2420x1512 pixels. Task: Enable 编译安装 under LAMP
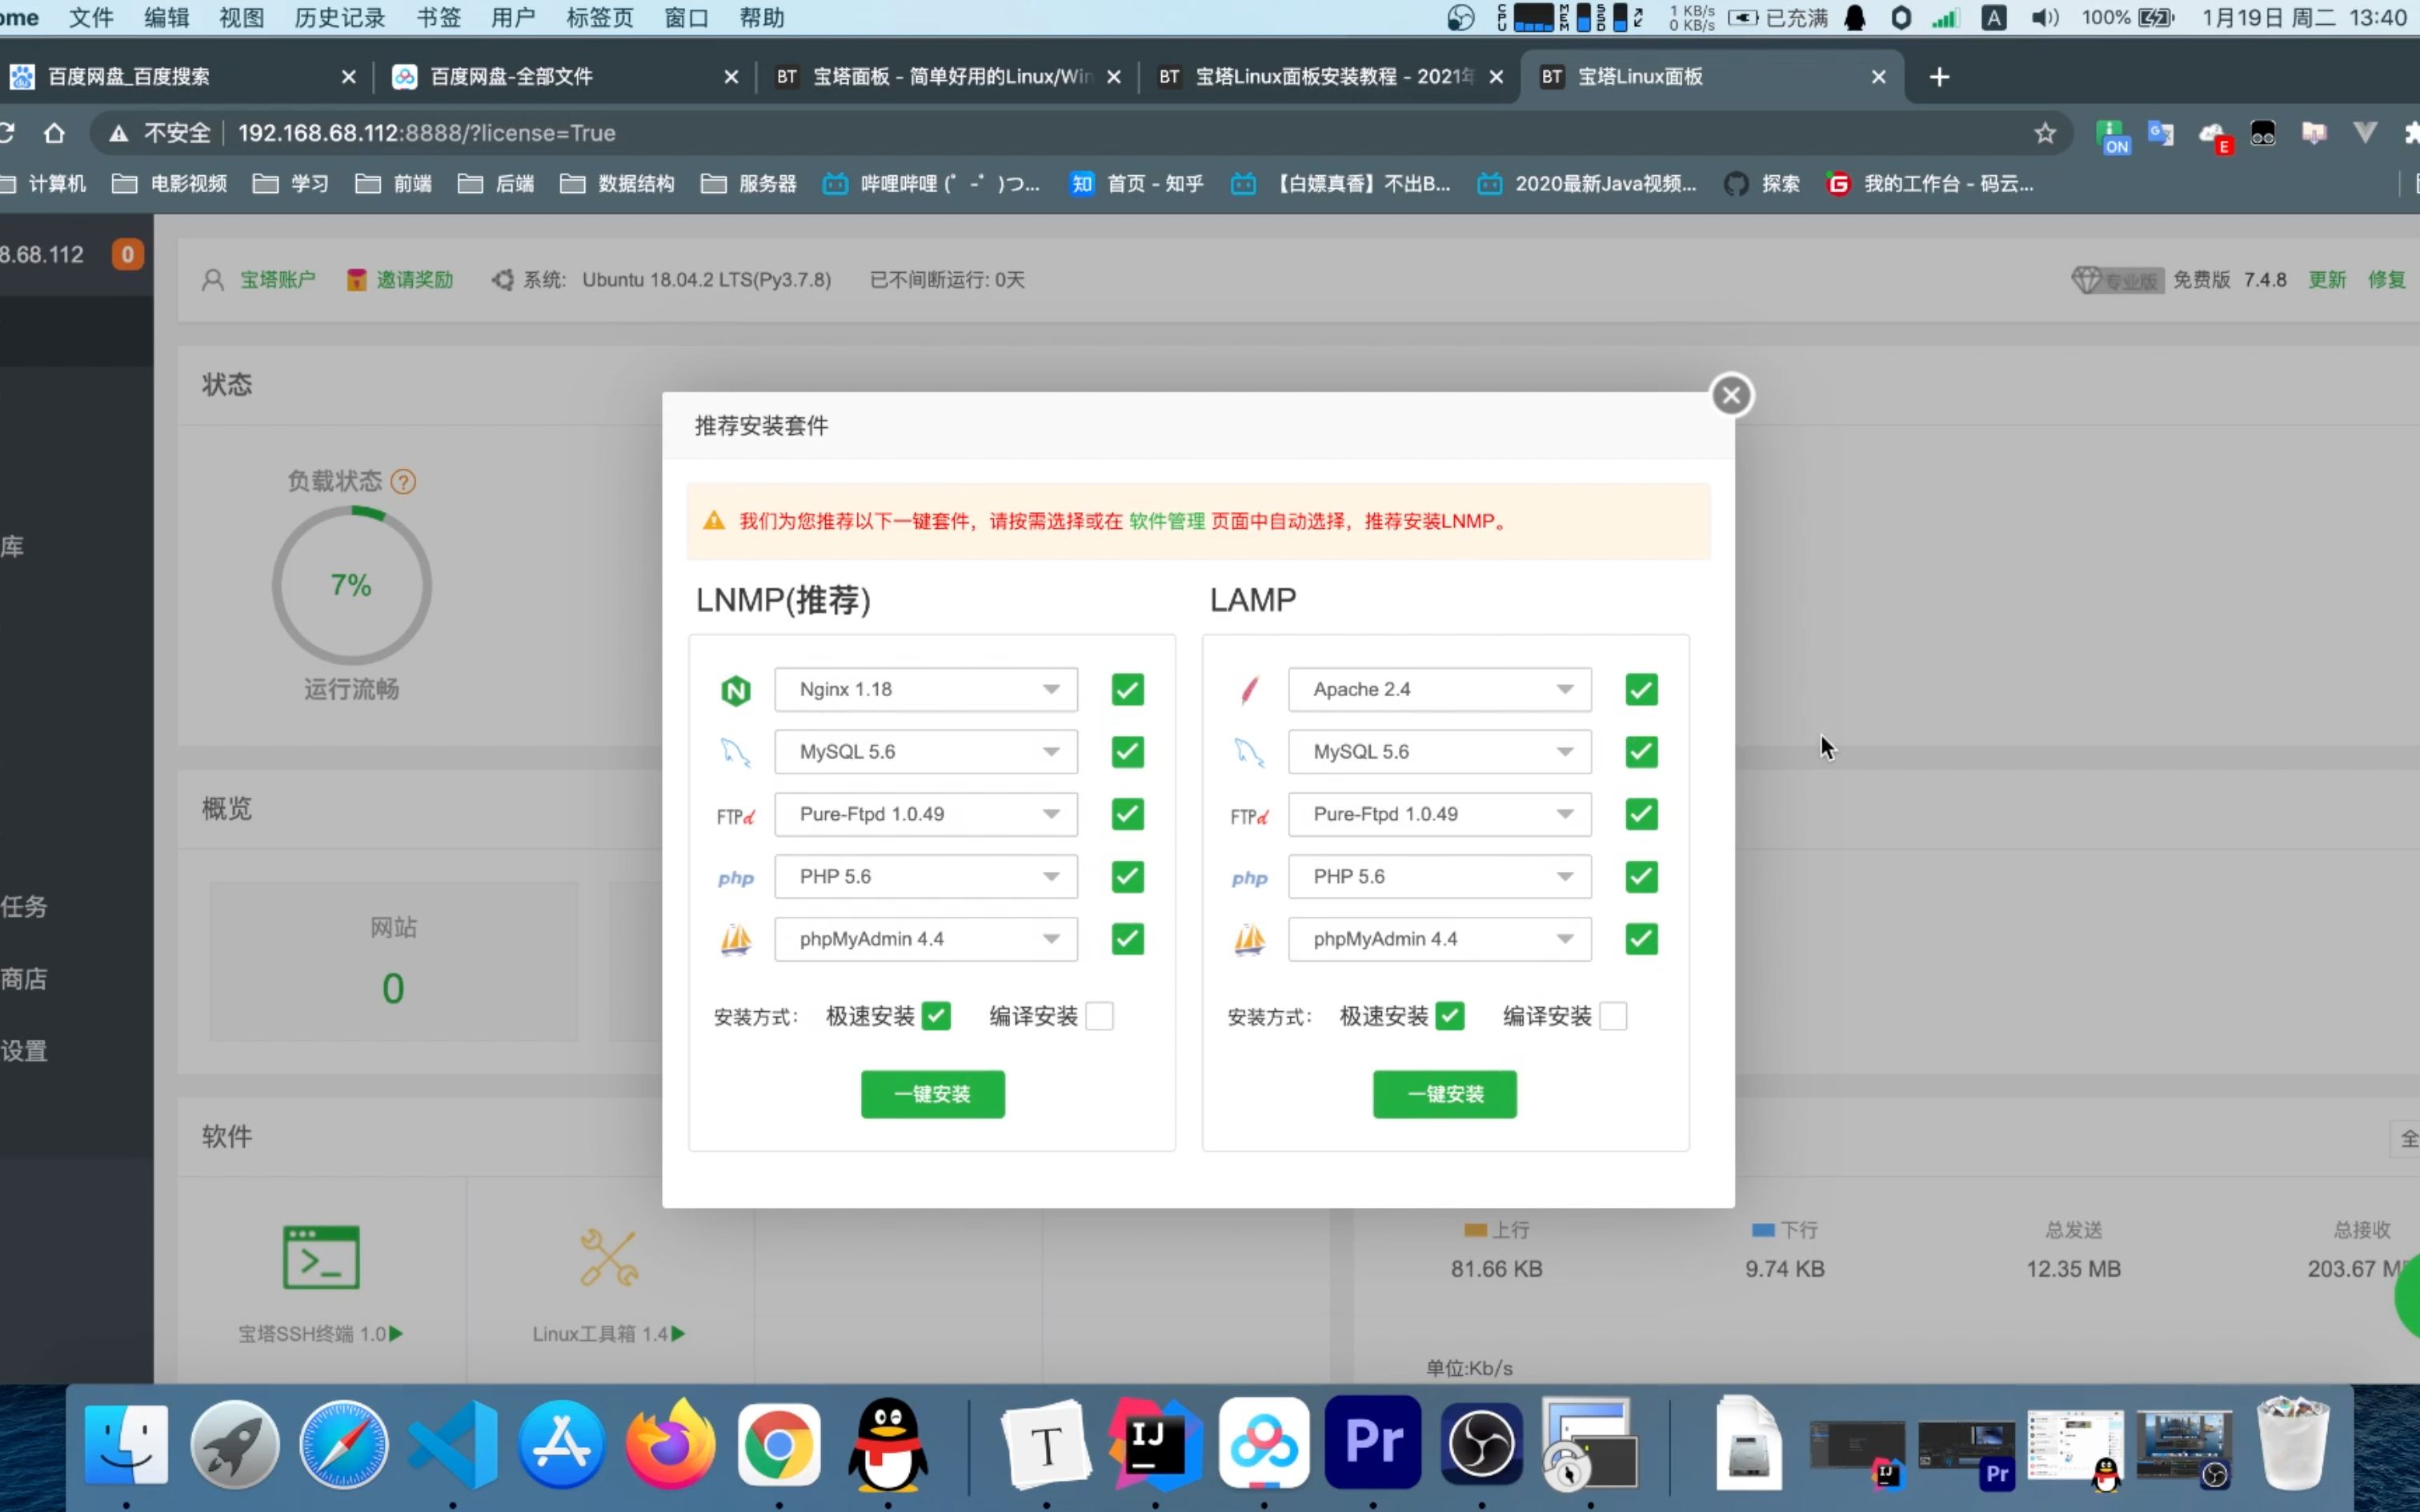click(x=1613, y=1016)
